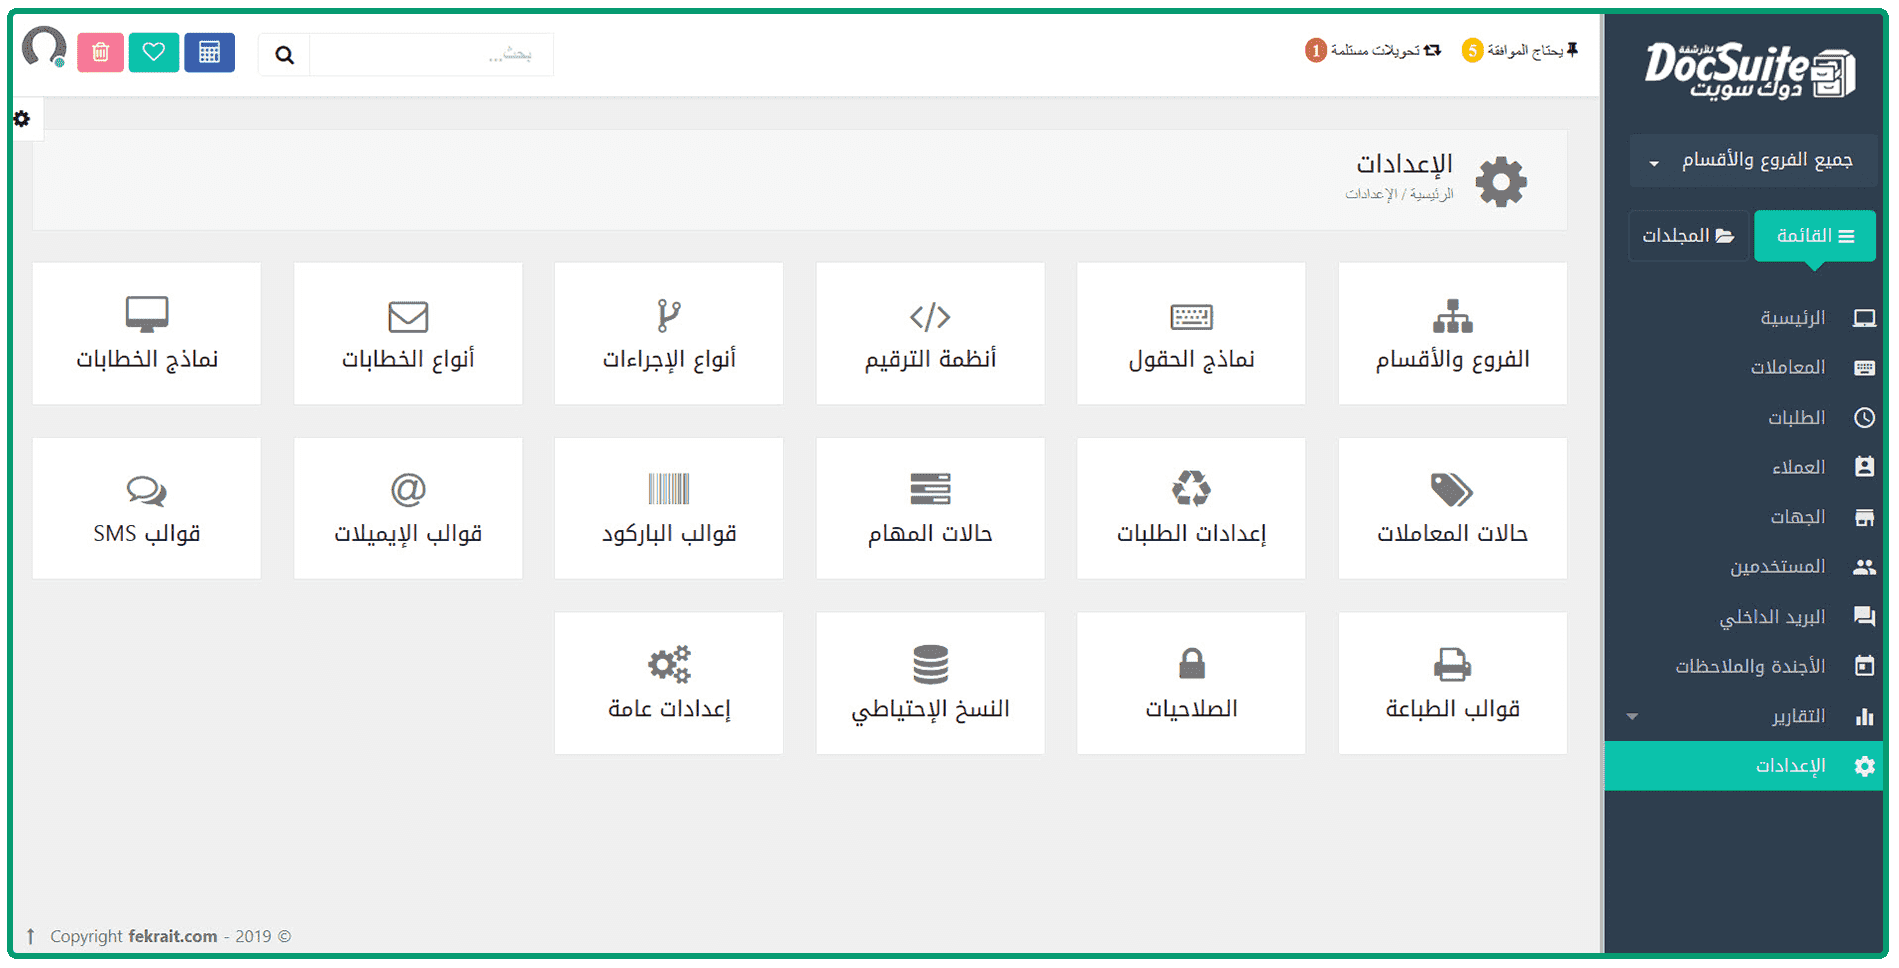Open the print templates tile
Screen dimensions: 1899x968
tap(1451, 683)
